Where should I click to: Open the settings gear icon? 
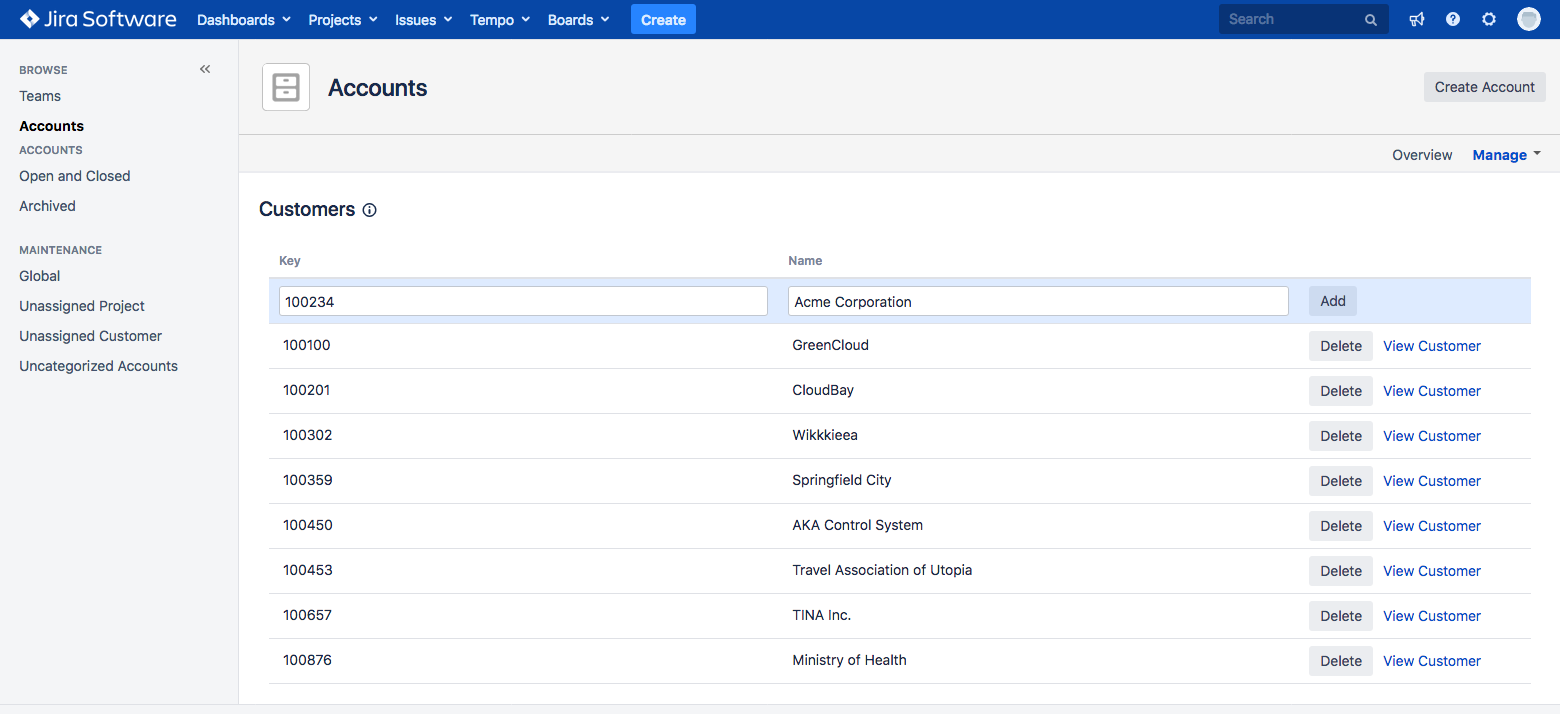tap(1489, 19)
